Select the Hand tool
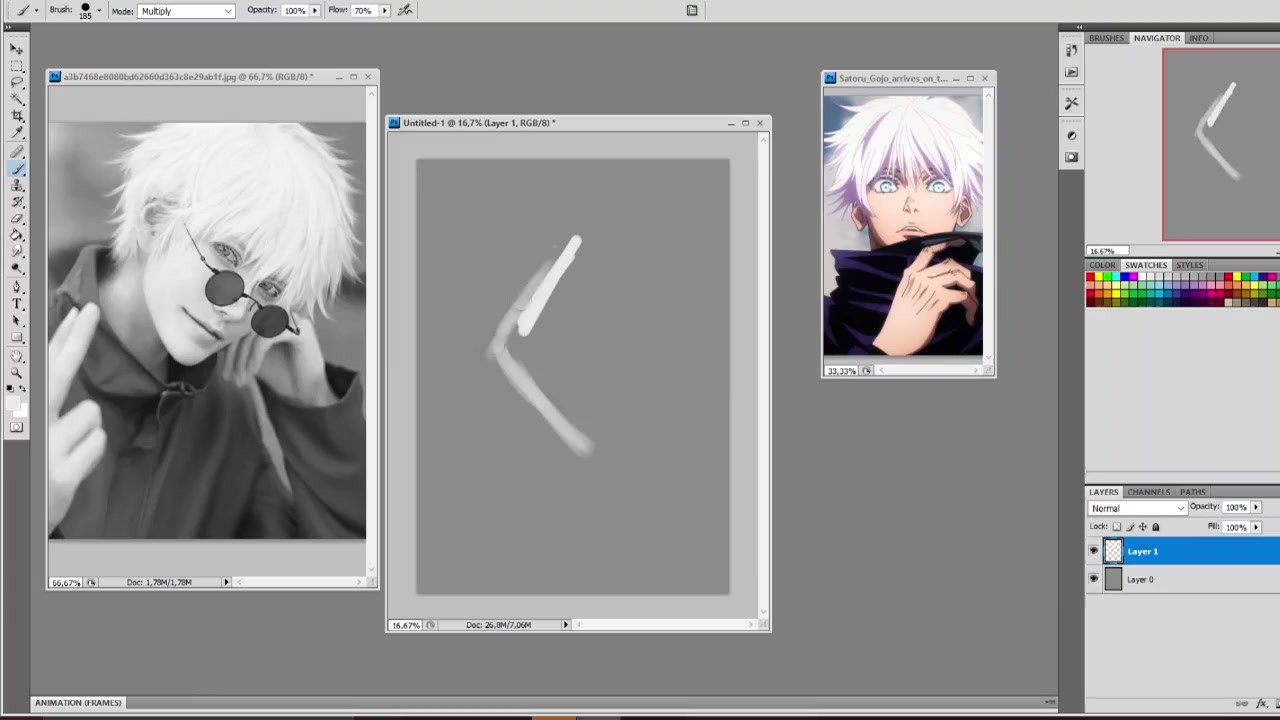 17,356
